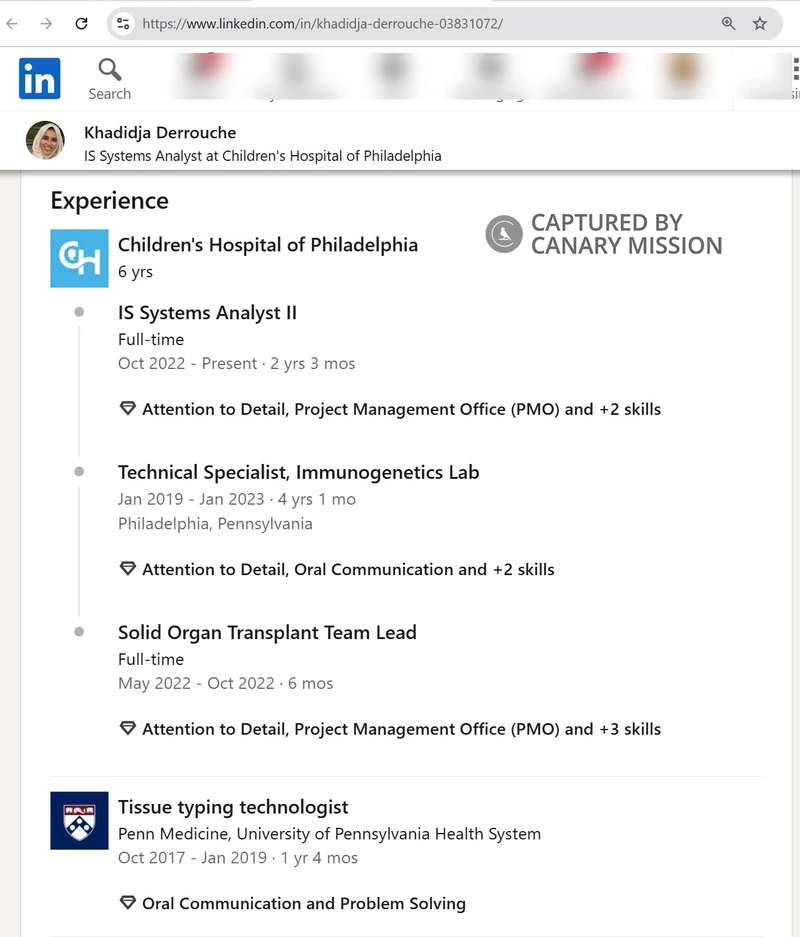The height and width of the screenshot is (937, 800).
Task: Expand IS Systems Analyst II skills list
Action: [391, 409]
